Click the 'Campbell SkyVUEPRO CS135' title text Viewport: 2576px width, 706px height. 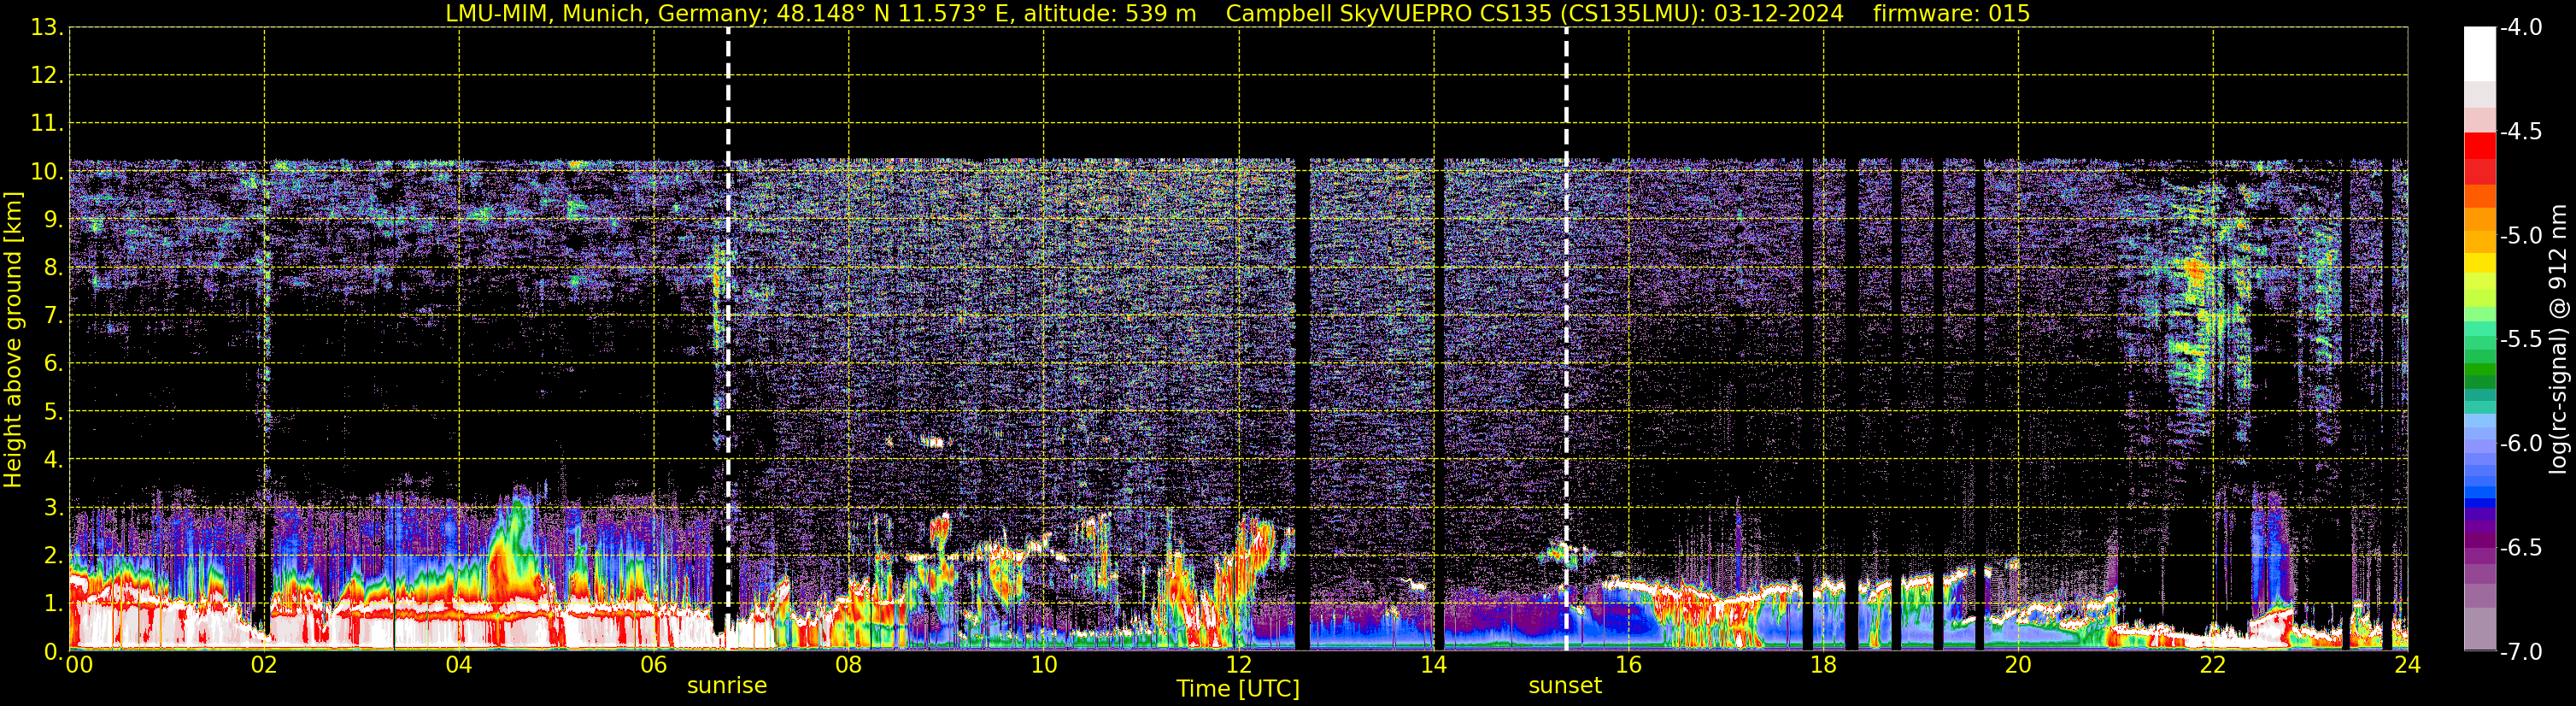click(1389, 14)
